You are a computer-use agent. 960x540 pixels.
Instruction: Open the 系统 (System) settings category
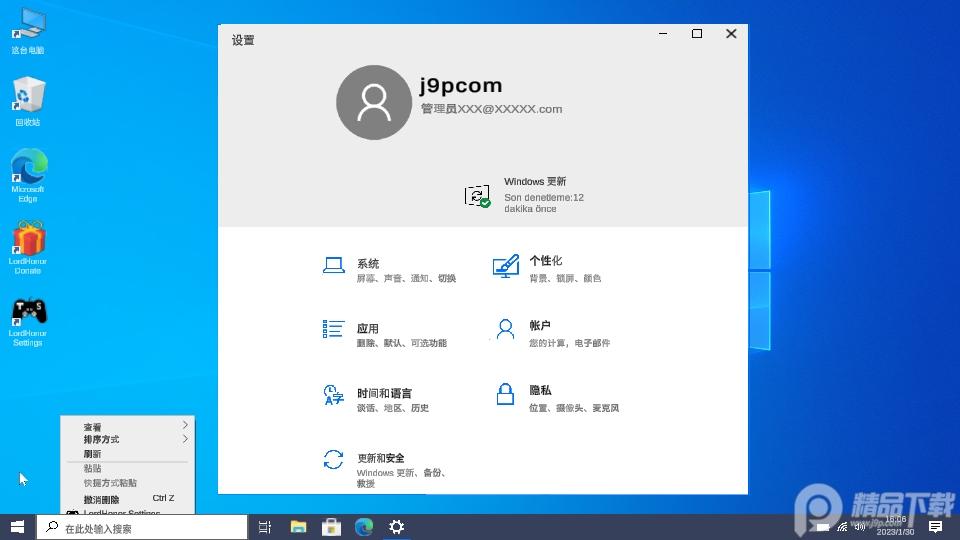[368, 265]
